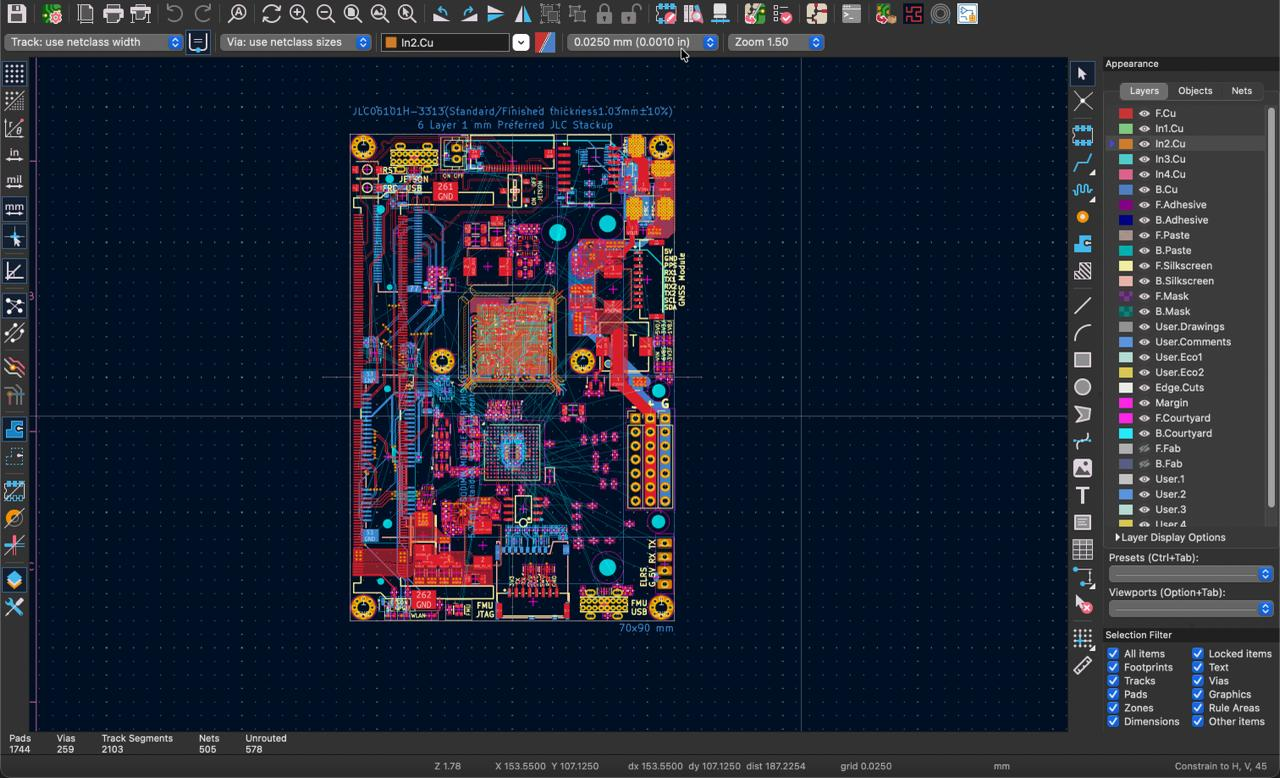Viewport: 1280px width, 778px height.
Task: Select the Route Tracks tool
Action: (x=1083, y=162)
